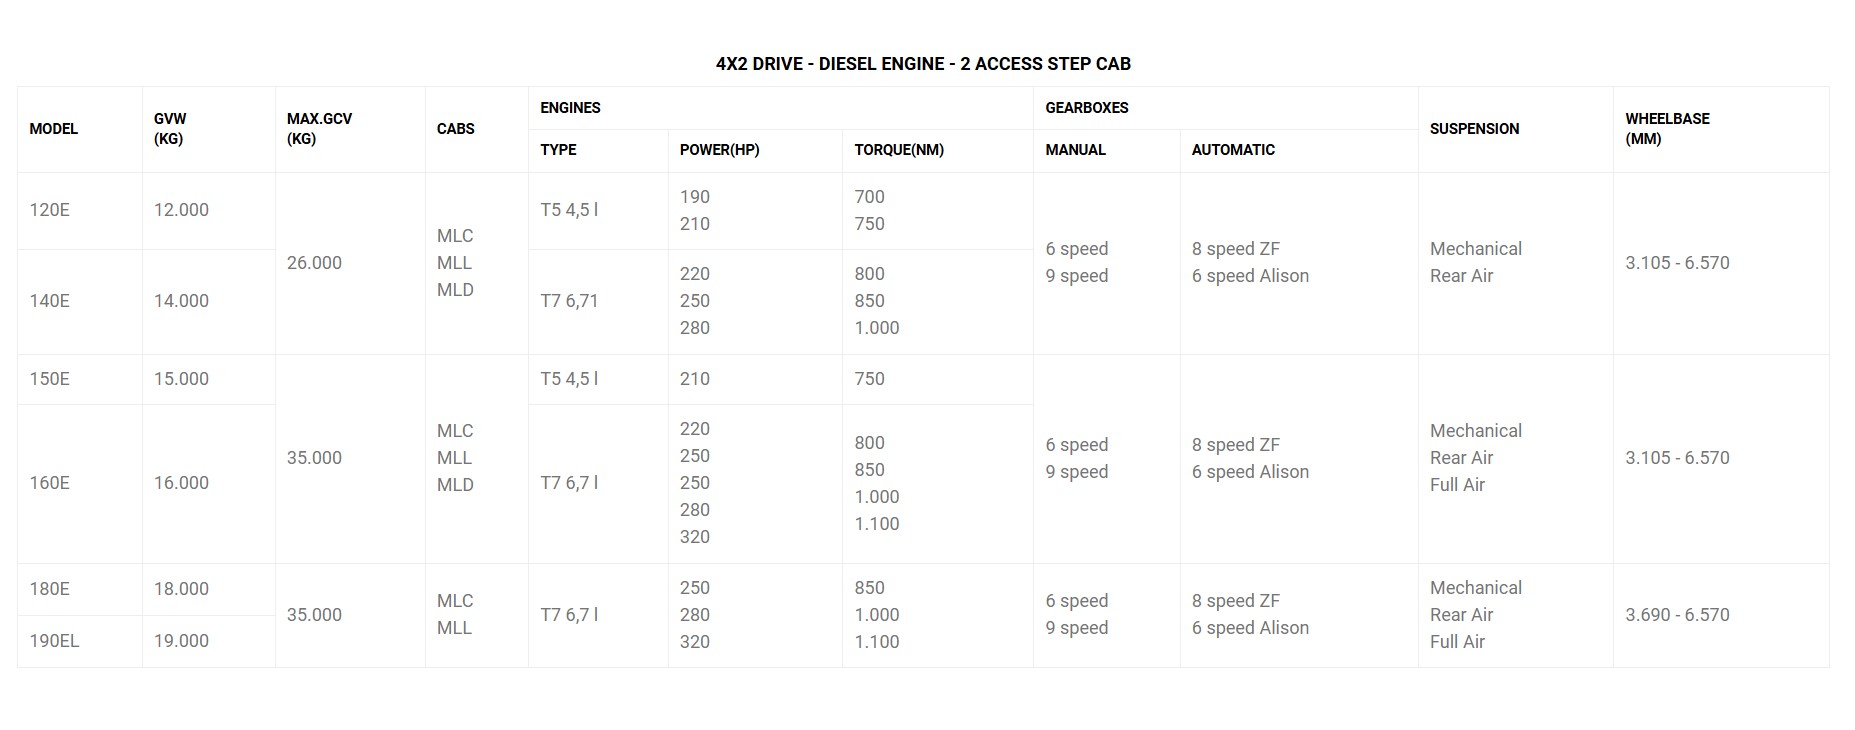The width and height of the screenshot is (1855, 730).
Task: Select the MODEL column header
Action: tap(54, 129)
